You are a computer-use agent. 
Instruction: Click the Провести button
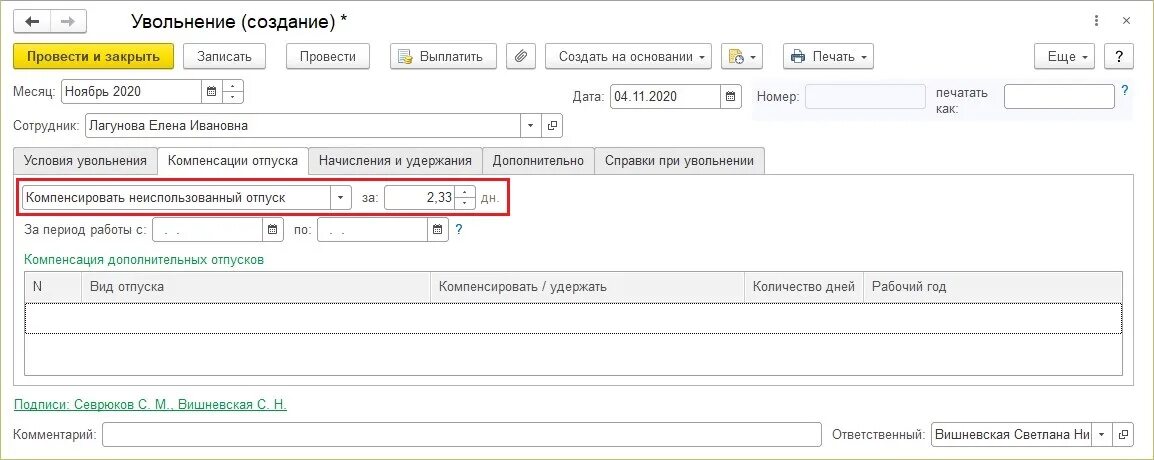pyautogui.click(x=328, y=57)
